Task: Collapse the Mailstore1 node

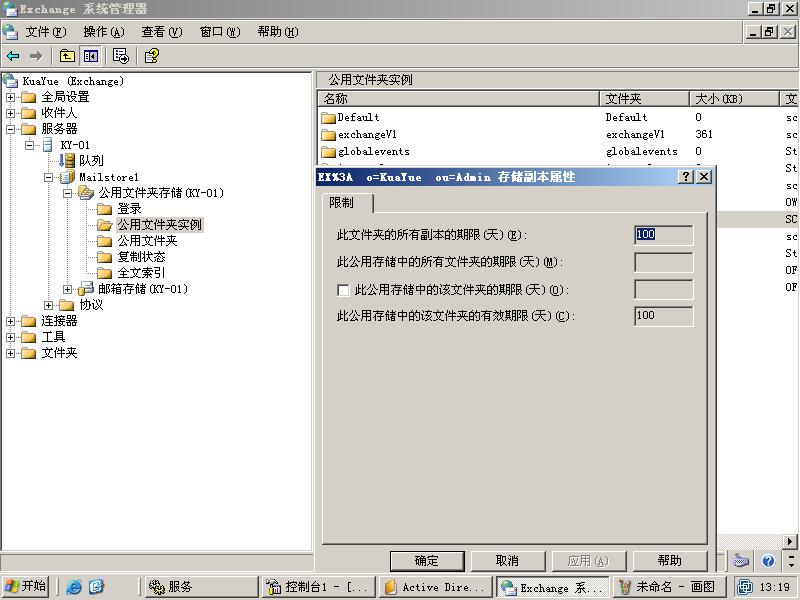Action: point(48,177)
